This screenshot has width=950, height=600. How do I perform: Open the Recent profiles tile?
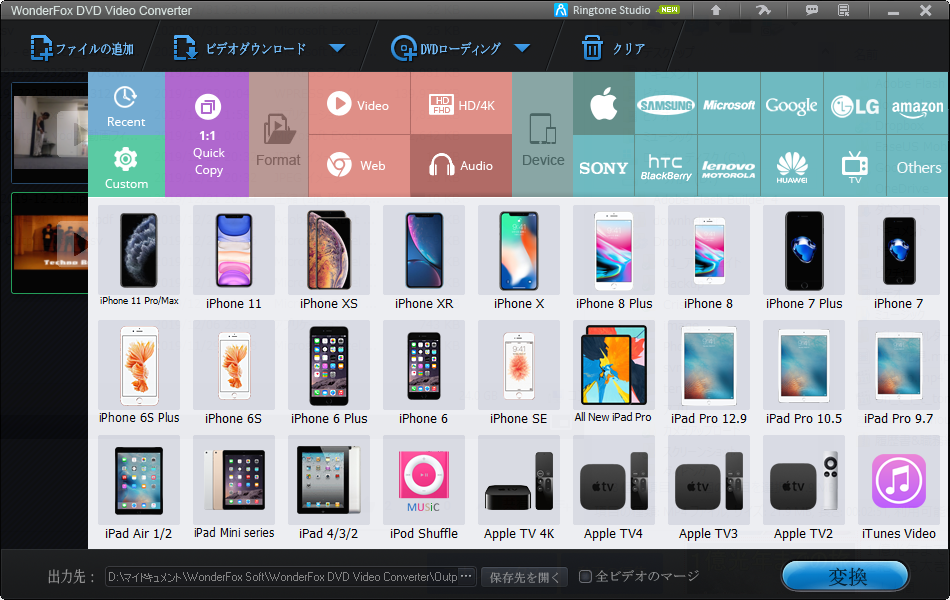click(x=126, y=104)
